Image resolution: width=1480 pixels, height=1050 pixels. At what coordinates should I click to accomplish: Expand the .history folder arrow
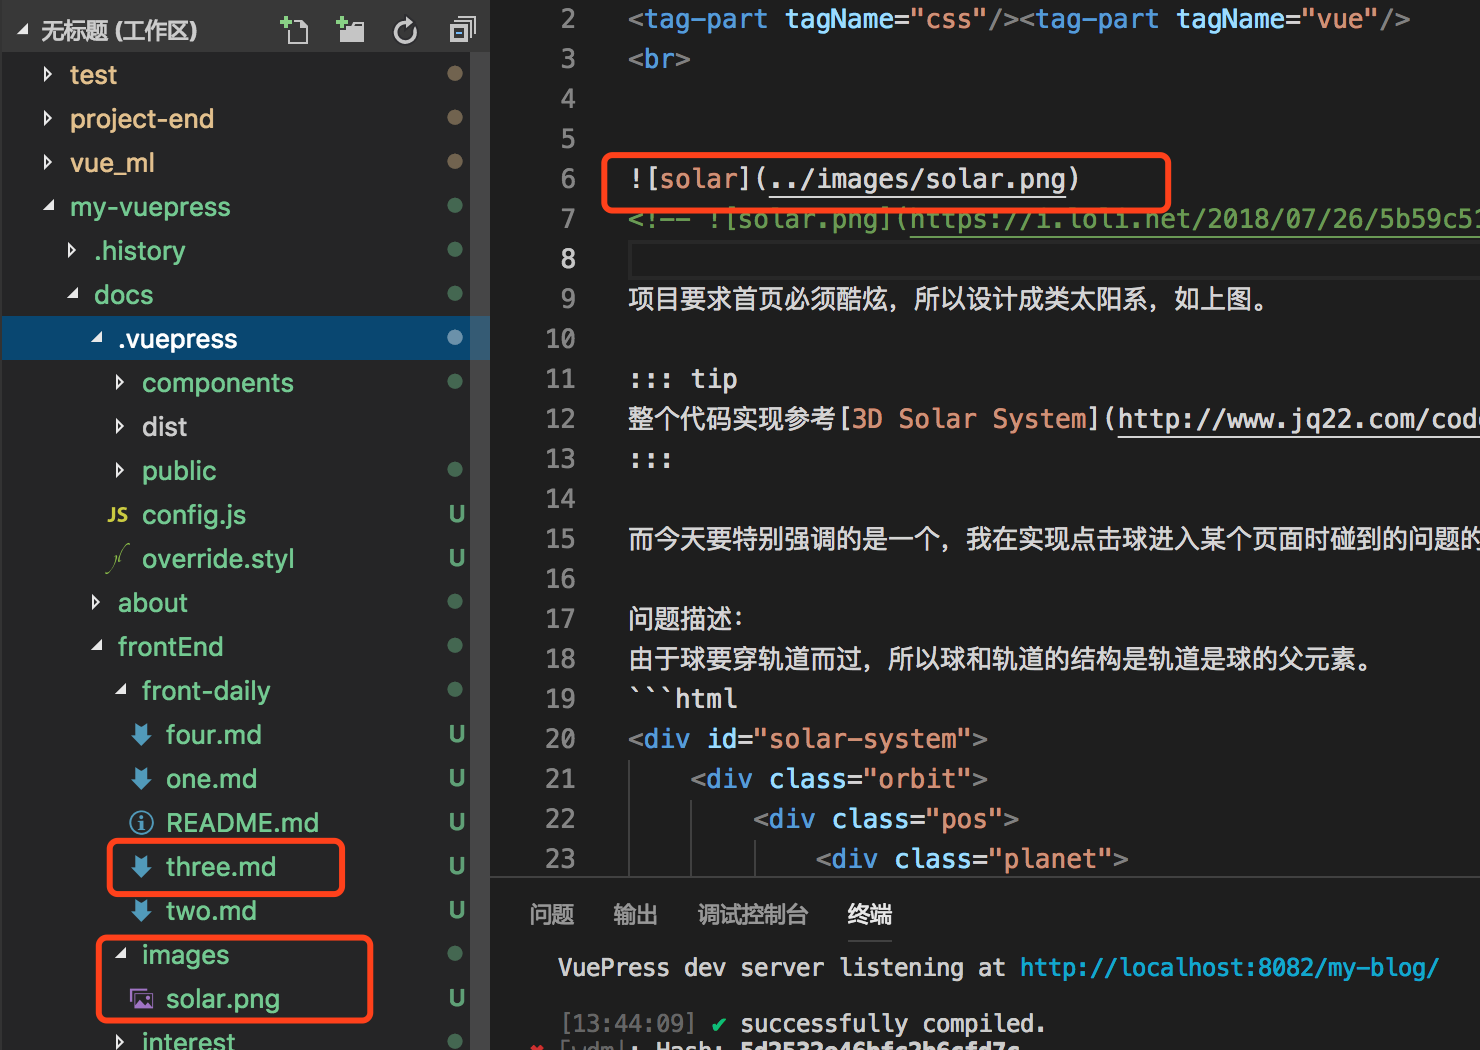point(71,250)
